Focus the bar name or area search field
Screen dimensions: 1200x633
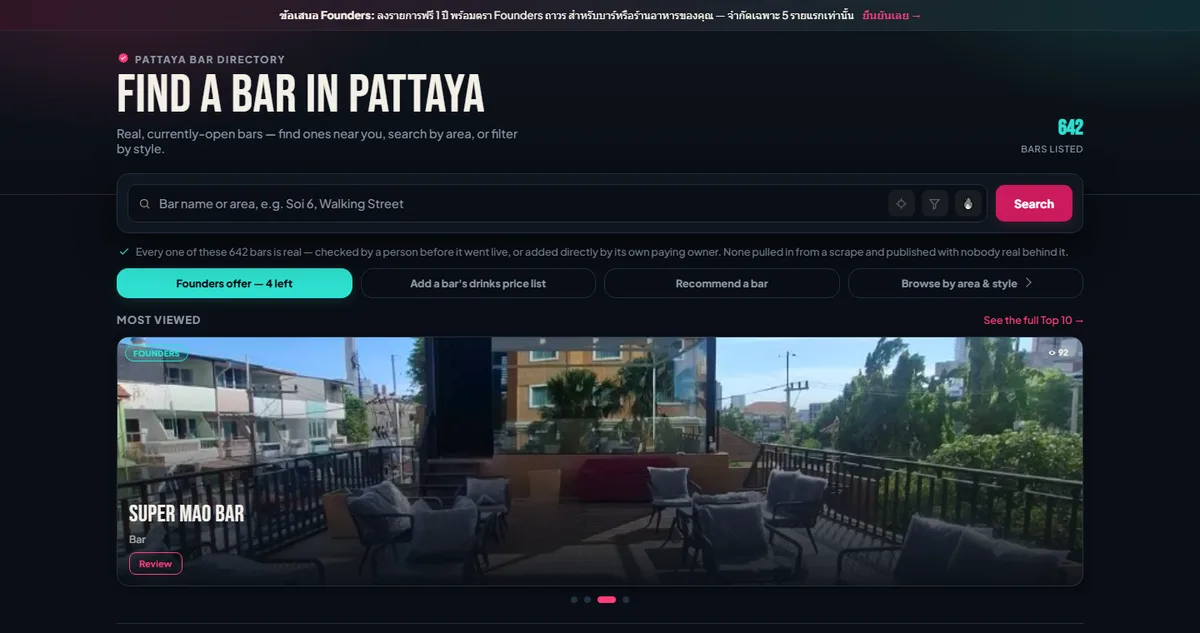point(557,203)
